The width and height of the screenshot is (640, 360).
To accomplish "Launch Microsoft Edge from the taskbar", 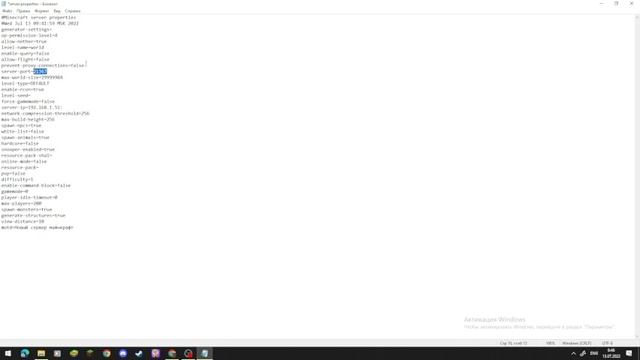I will [x=24, y=353].
